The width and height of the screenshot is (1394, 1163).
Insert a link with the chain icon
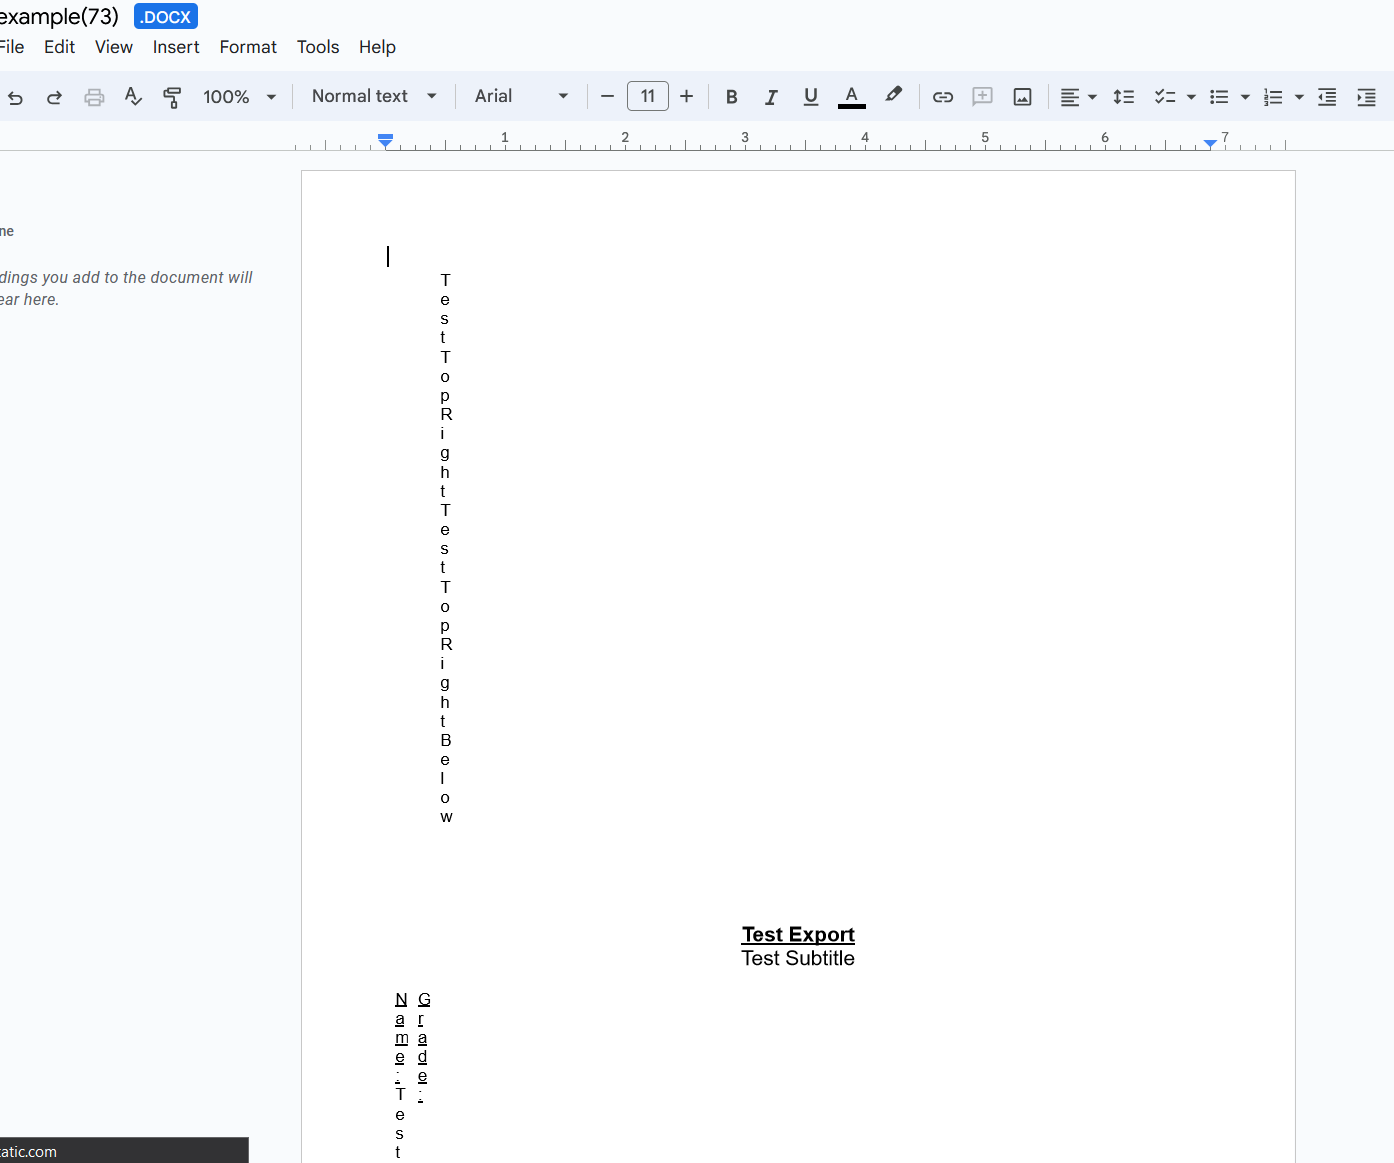[x=943, y=97]
